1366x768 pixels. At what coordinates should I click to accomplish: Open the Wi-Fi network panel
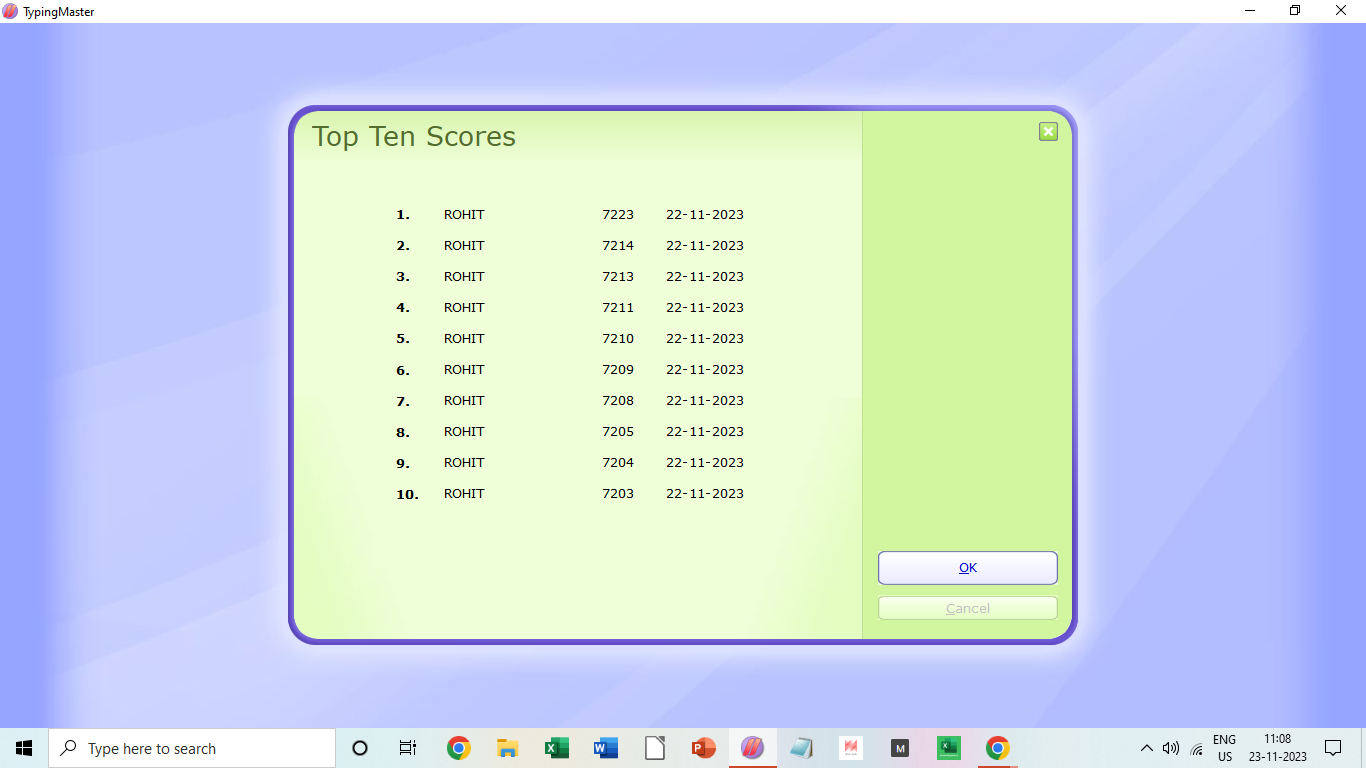coord(1197,748)
